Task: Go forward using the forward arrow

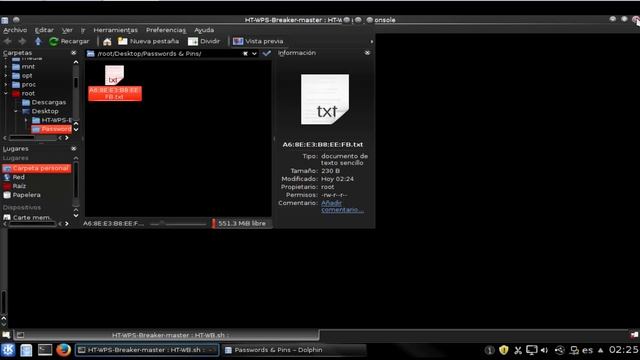Action: click(x=22, y=41)
